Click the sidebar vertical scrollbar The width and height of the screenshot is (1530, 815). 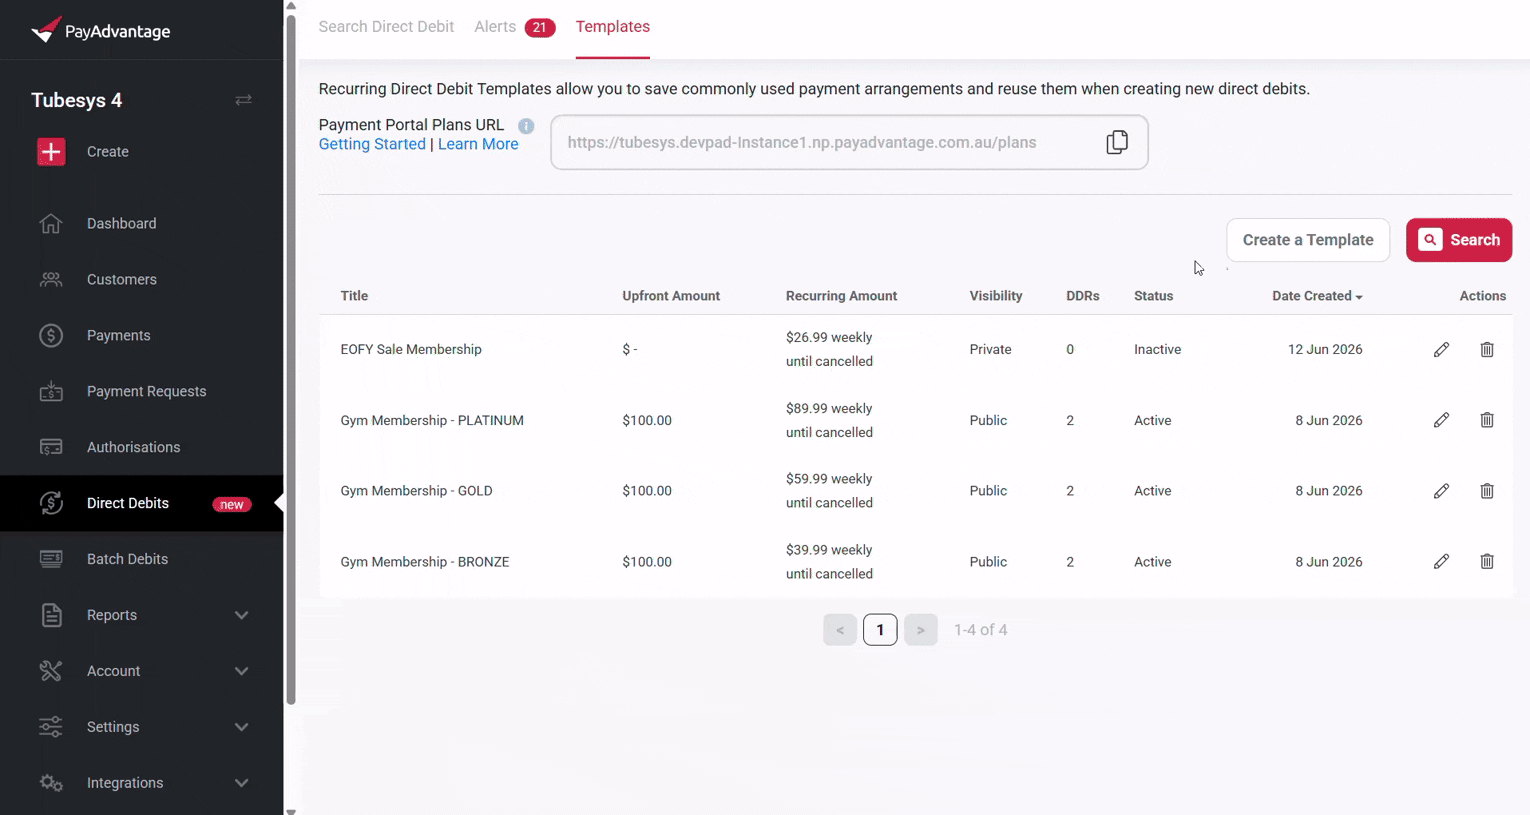click(291, 360)
